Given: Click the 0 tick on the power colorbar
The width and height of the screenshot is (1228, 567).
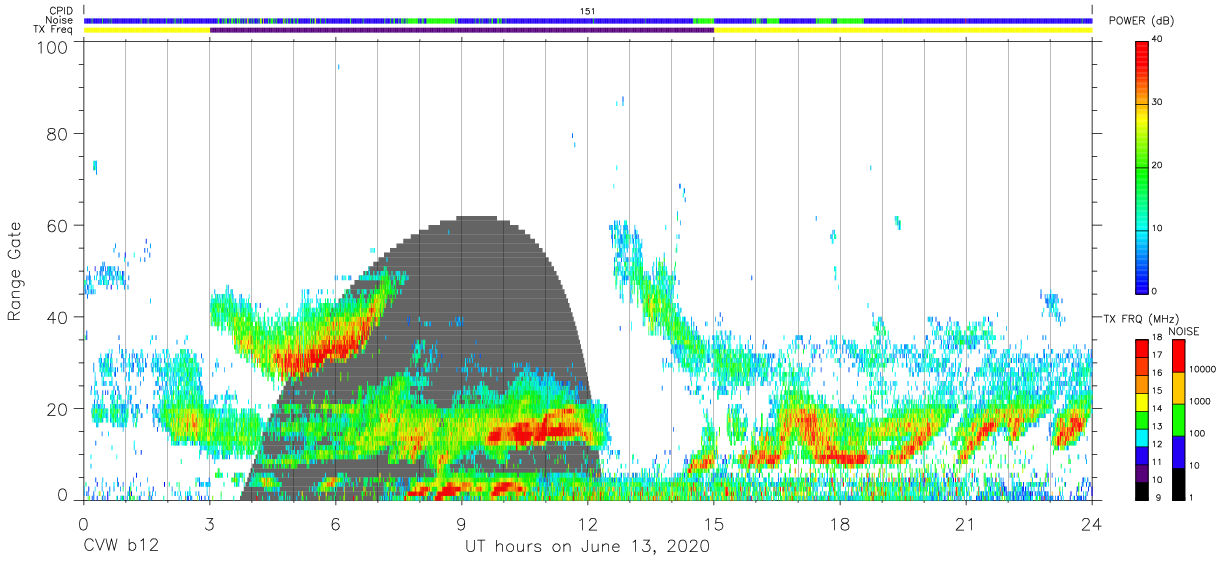Looking at the screenshot, I should 1155,291.
